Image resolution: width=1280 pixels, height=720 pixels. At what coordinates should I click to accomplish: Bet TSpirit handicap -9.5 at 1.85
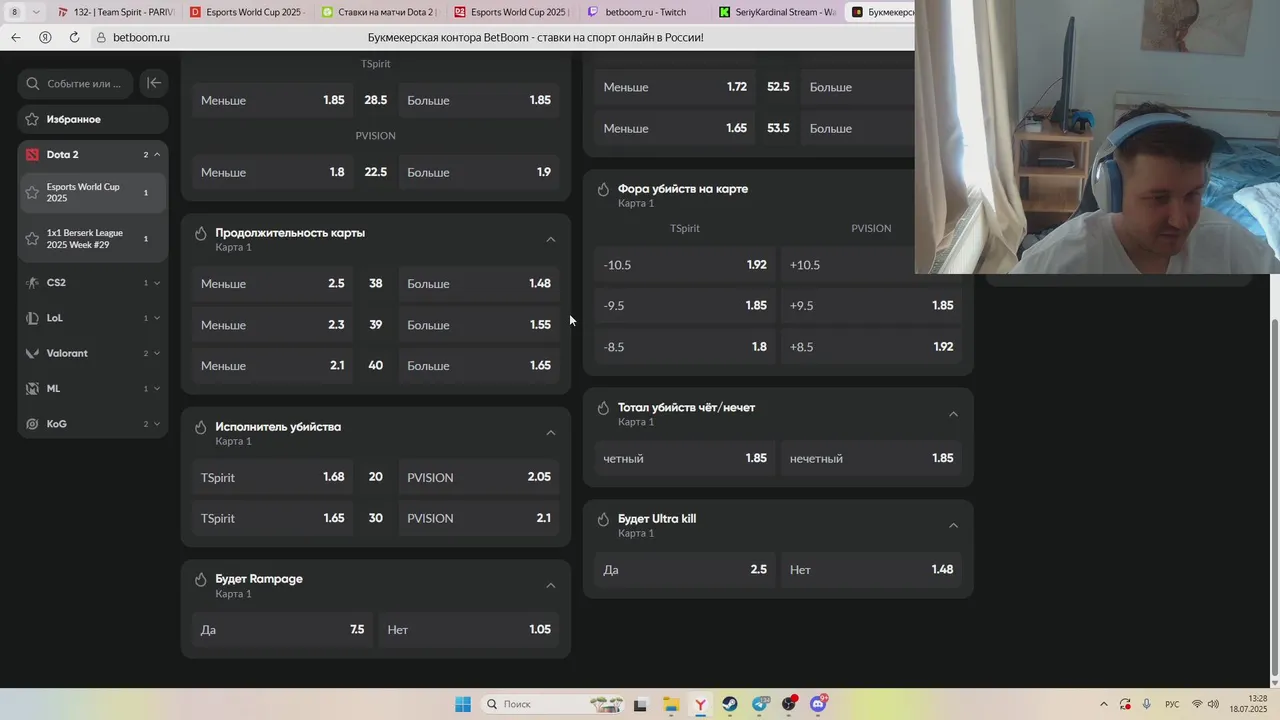(685, 306)
